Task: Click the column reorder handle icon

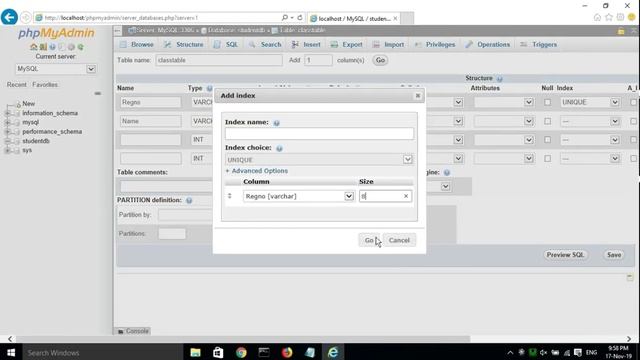Action: pos(230,196)
